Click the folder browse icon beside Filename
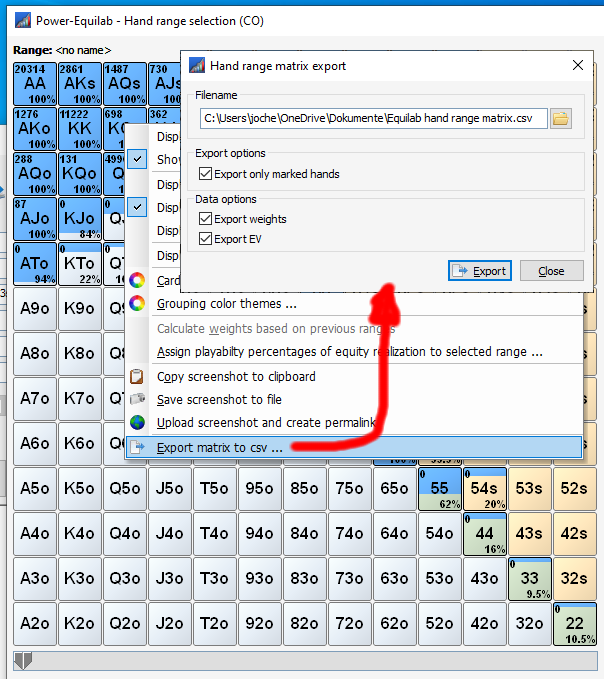Image resolution: width=604 pixels, height=679 pixels. (561, 118)
